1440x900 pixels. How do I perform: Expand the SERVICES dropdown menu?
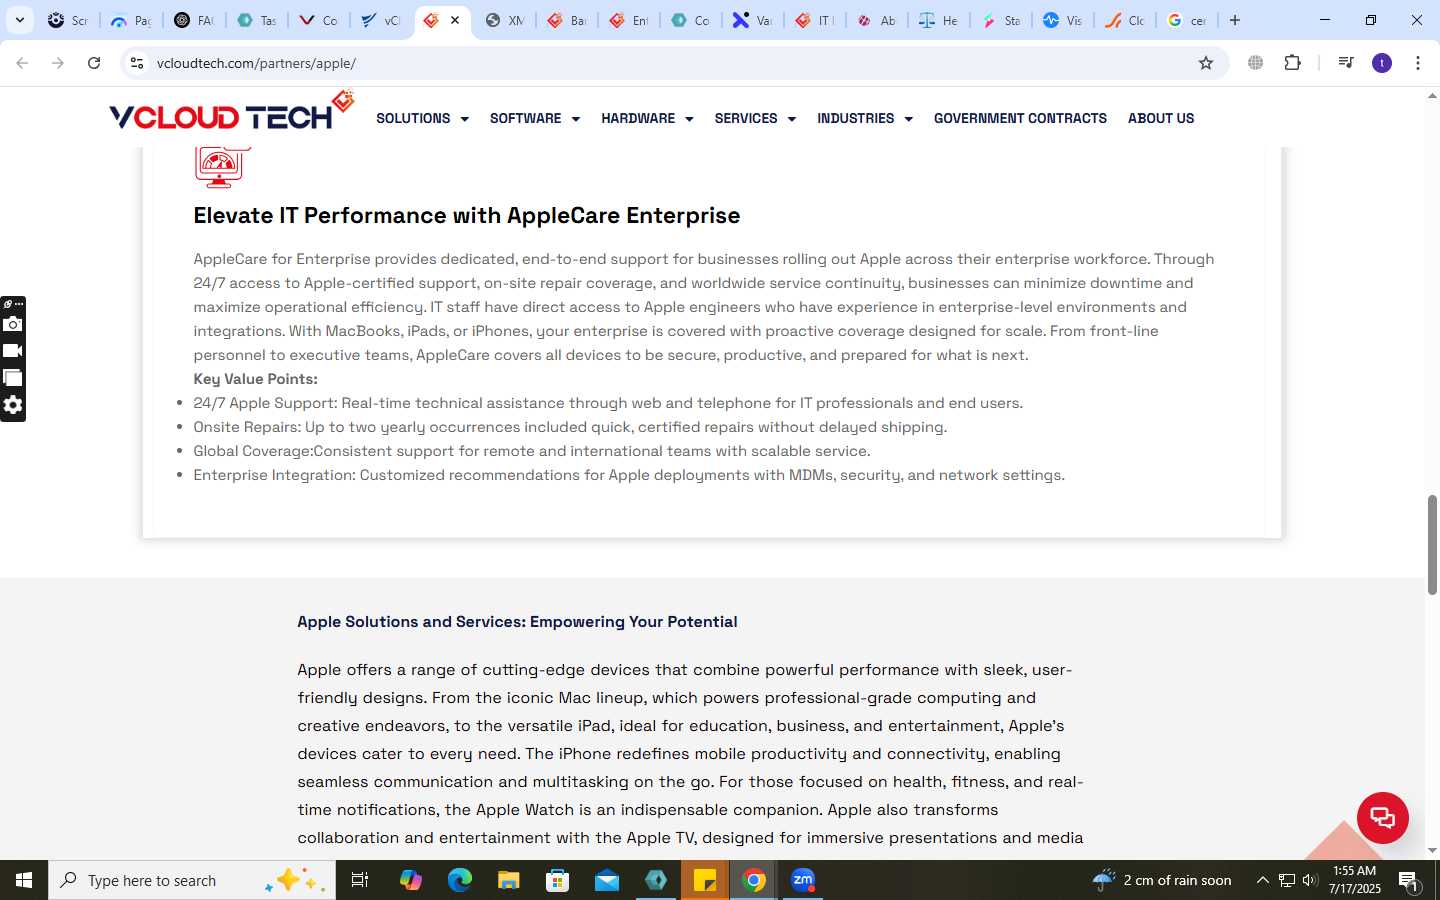755,118
